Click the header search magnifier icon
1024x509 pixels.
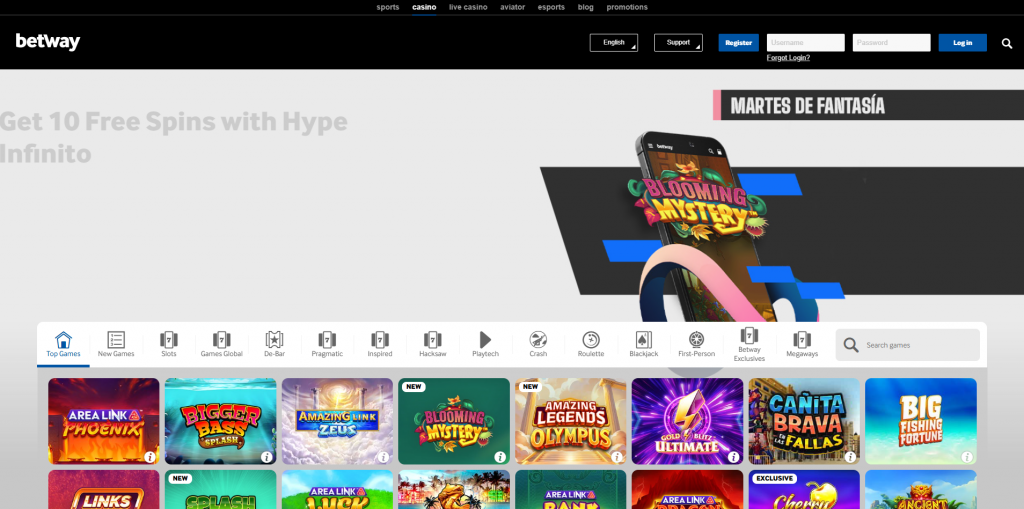coord(1007,43)
